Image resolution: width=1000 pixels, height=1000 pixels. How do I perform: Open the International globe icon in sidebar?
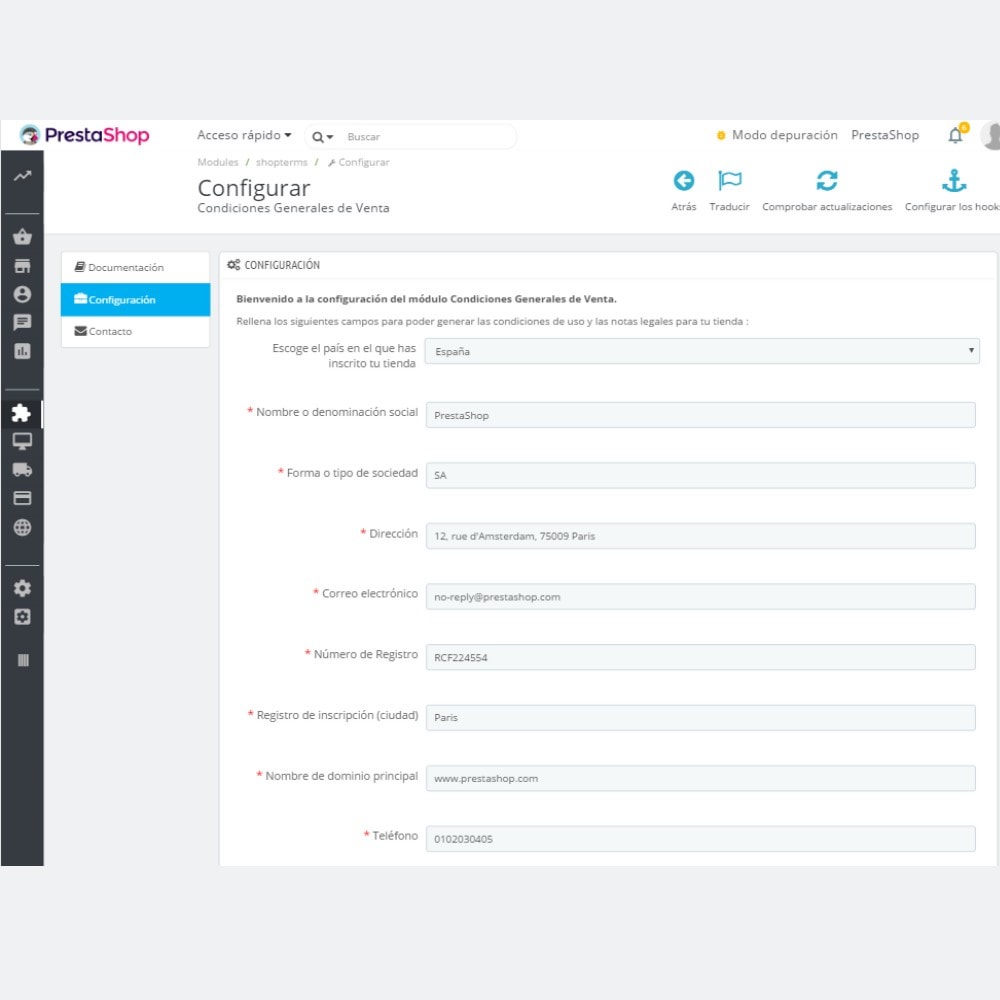click(x=22, y=527)
